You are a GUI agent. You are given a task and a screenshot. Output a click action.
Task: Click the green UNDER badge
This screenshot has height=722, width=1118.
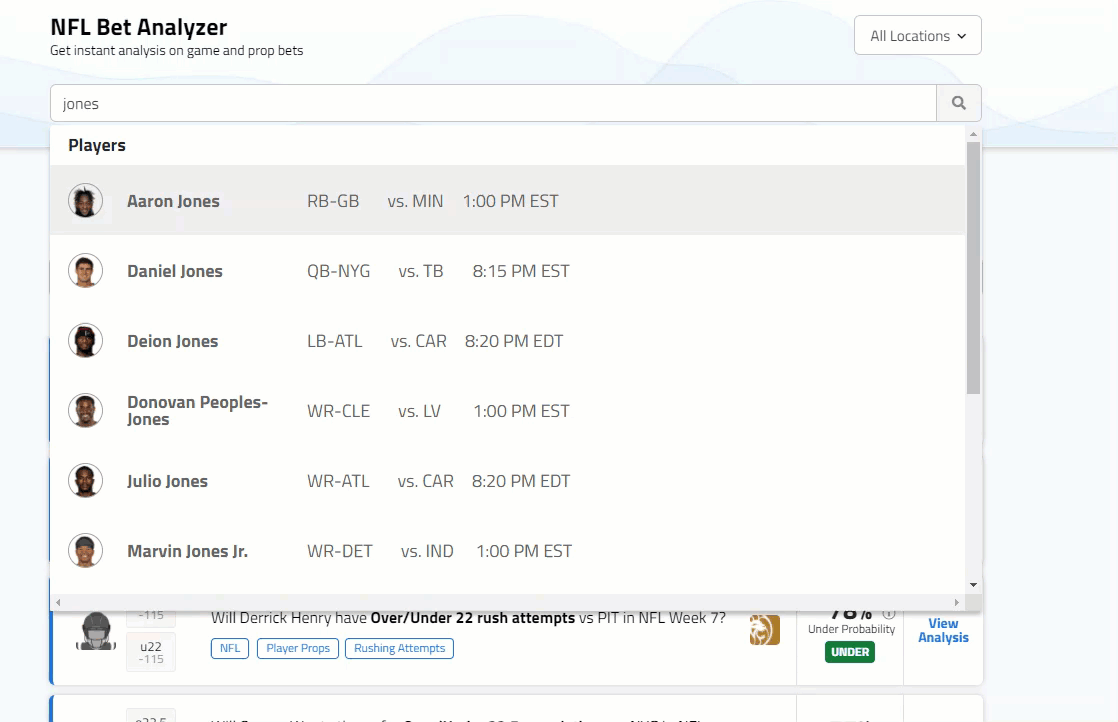[850, 651]
